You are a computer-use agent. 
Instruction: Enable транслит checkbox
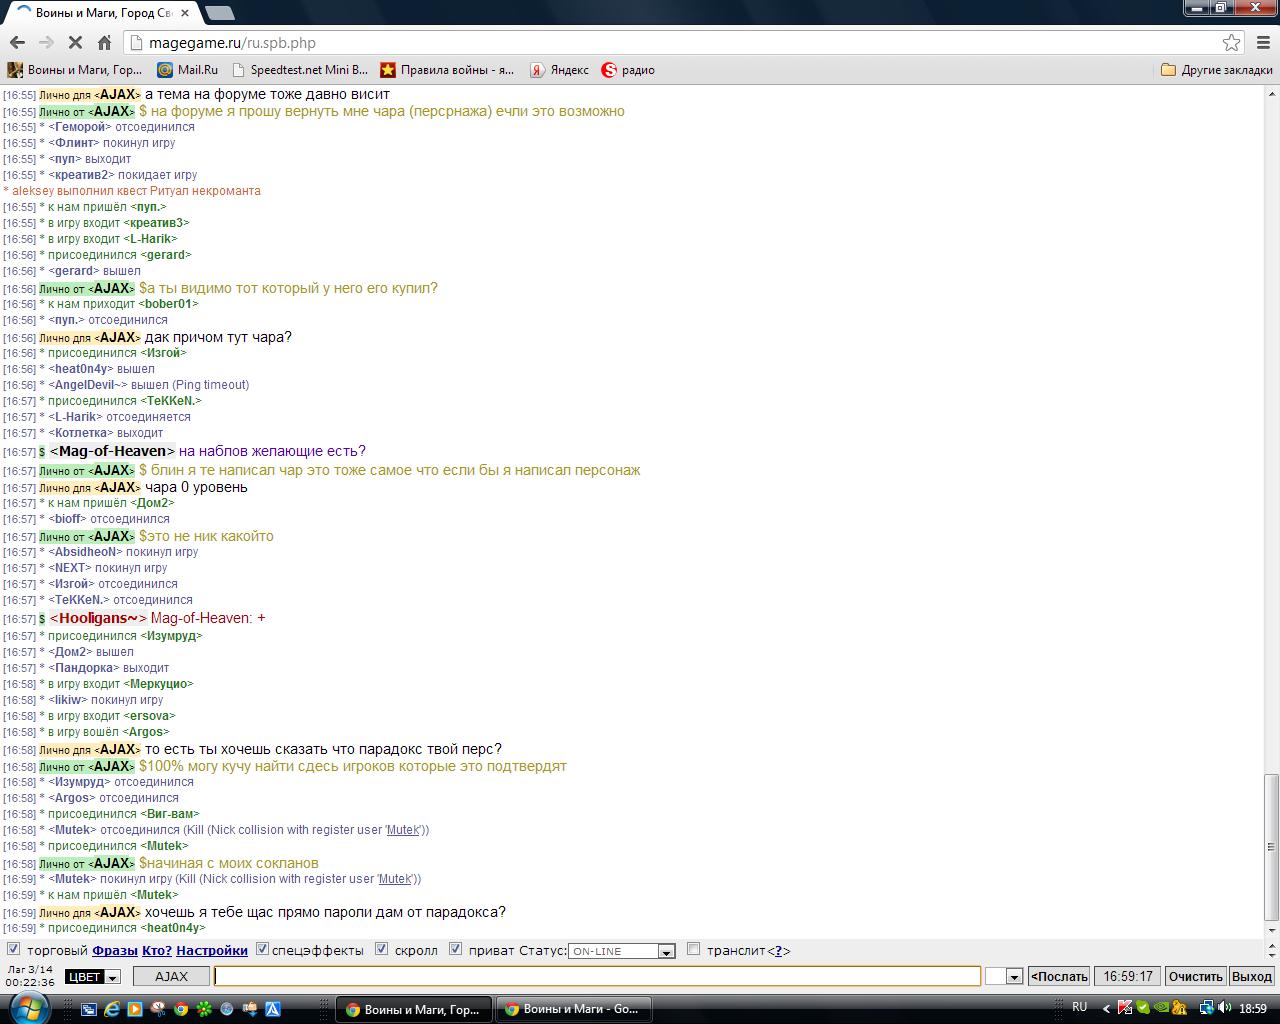click(693, 949)
